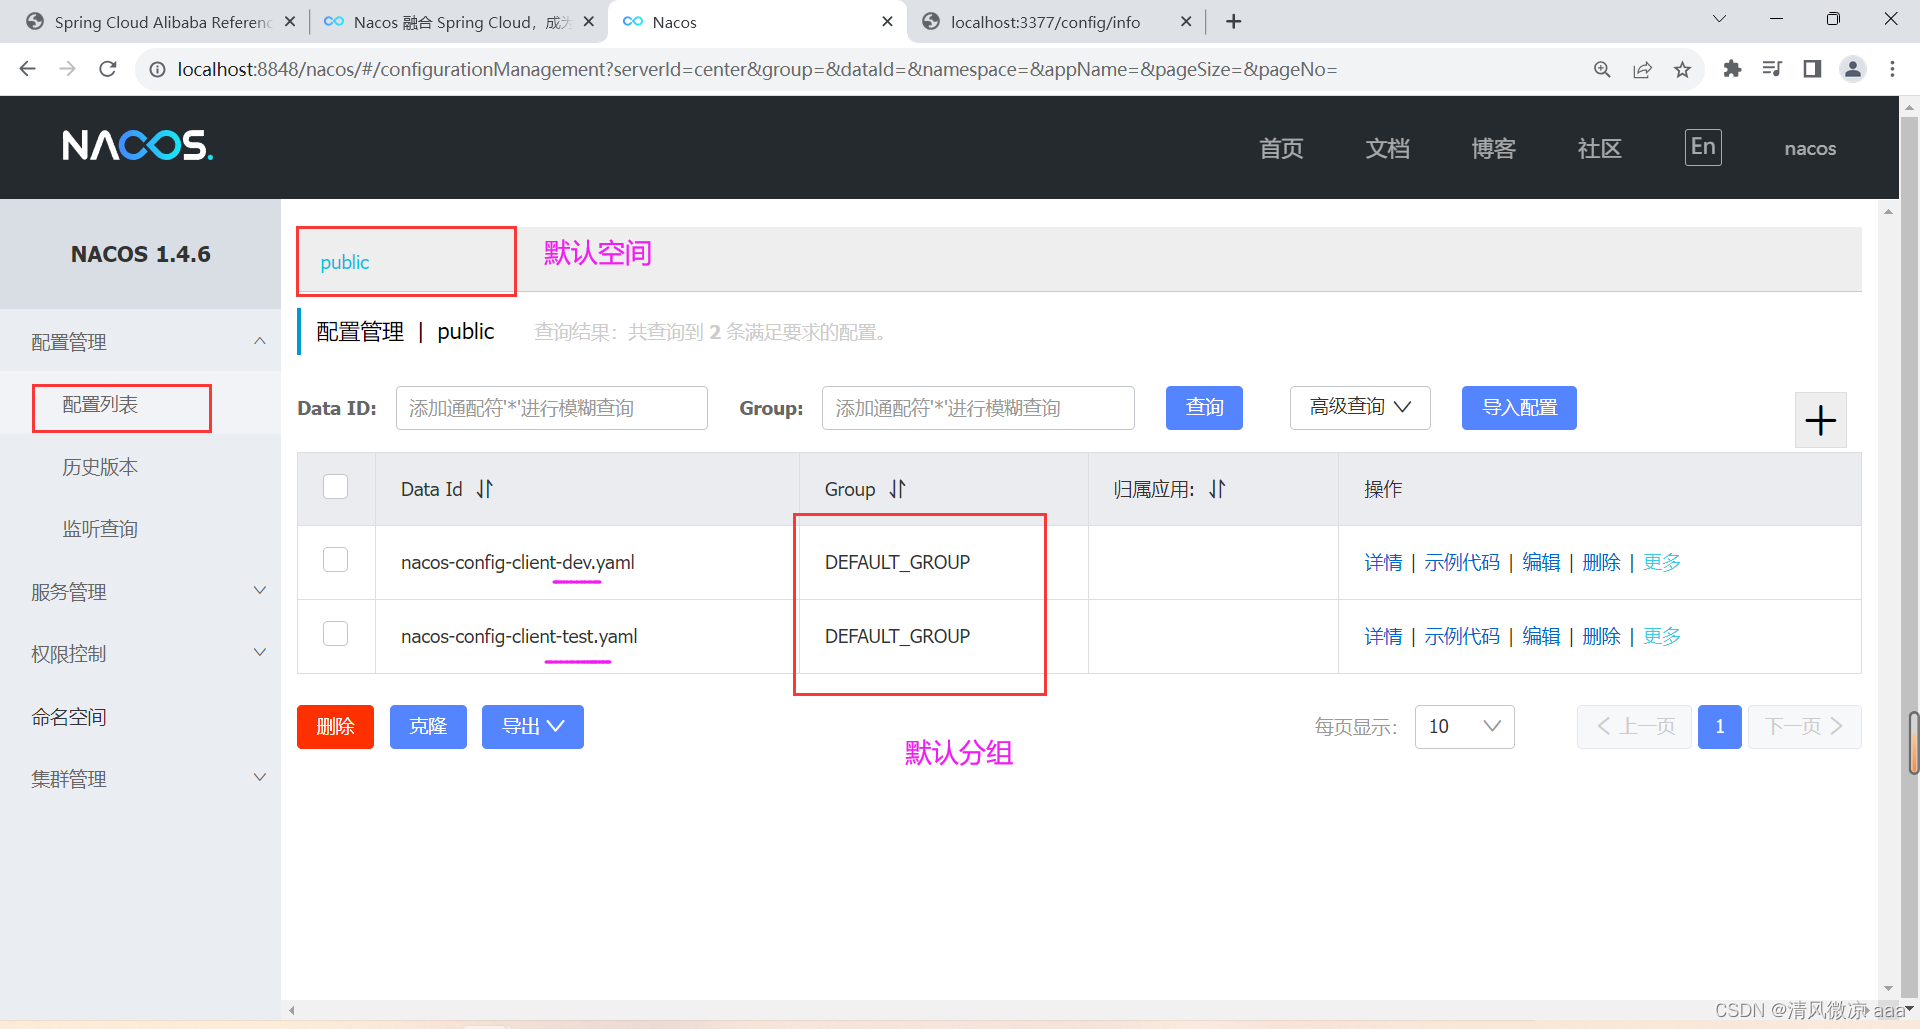Open a new browser tab with plus
This screenshot has width=1920, height=1029.
coord(1234,22)
